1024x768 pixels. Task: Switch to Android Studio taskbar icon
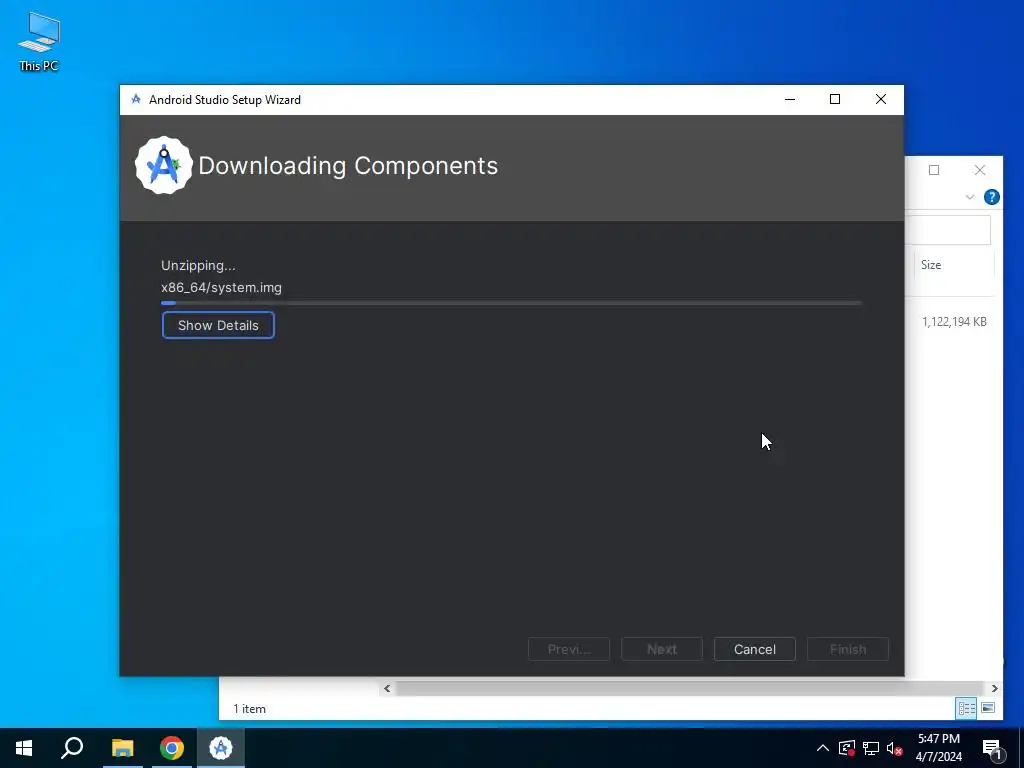coord(221,748)
